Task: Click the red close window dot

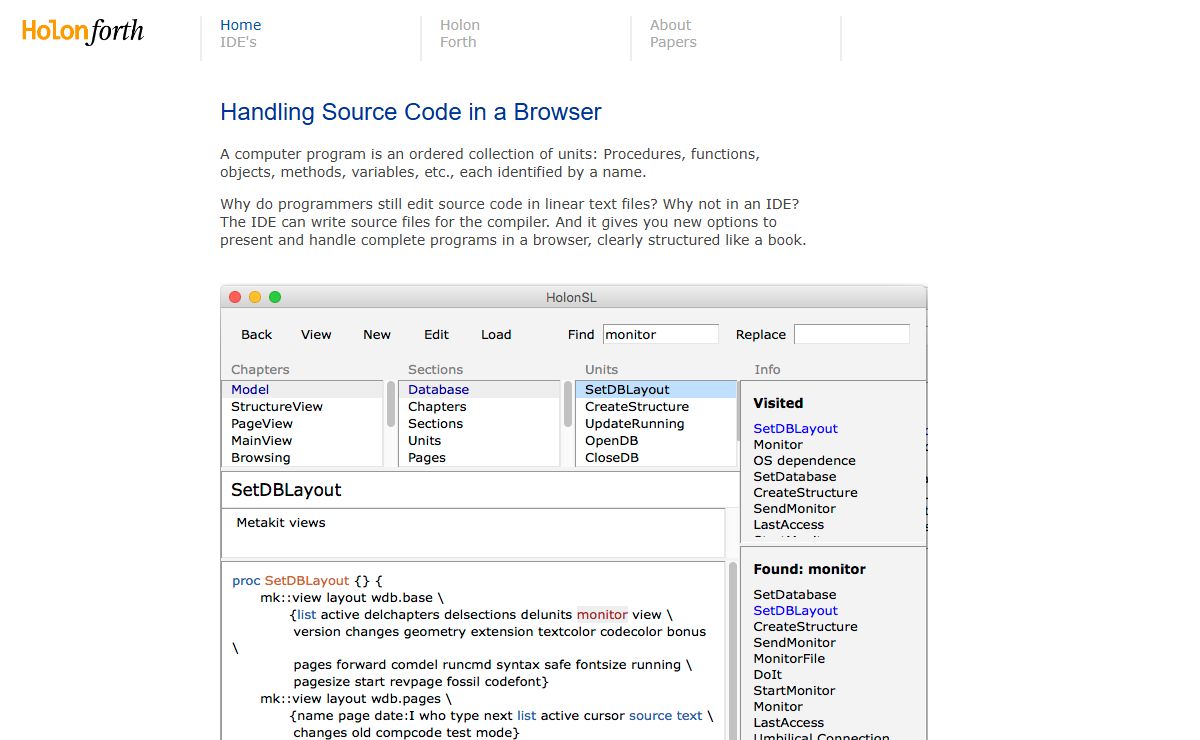Action: 235,297
